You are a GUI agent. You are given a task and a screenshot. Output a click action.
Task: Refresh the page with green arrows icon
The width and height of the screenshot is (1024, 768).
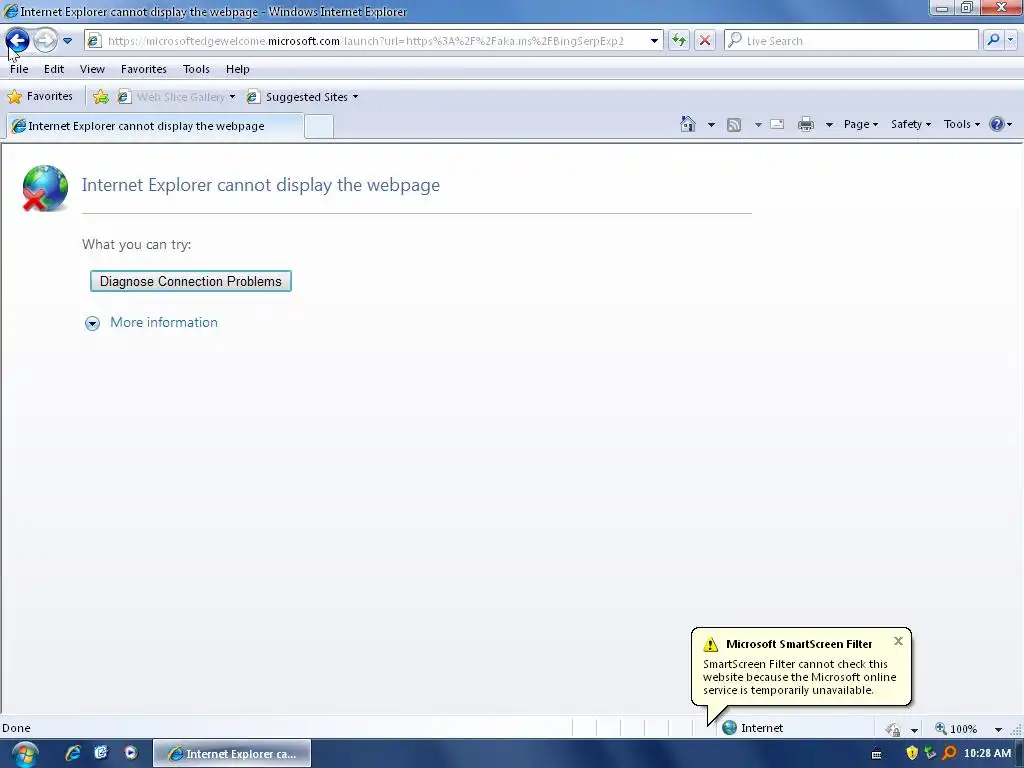click(679, 40)
